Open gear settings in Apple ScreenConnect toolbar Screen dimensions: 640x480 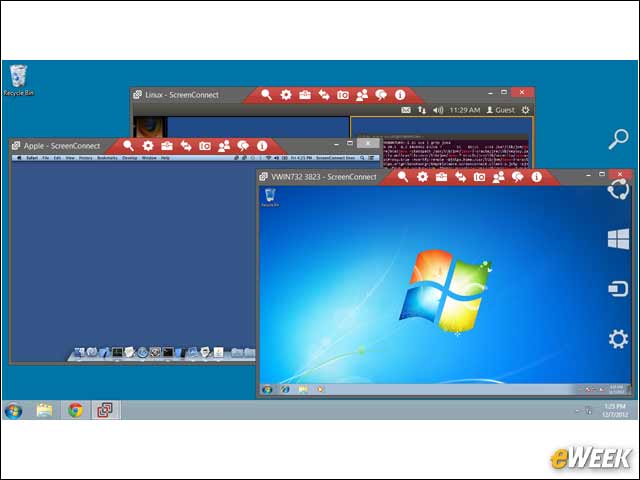pos(148,146)
